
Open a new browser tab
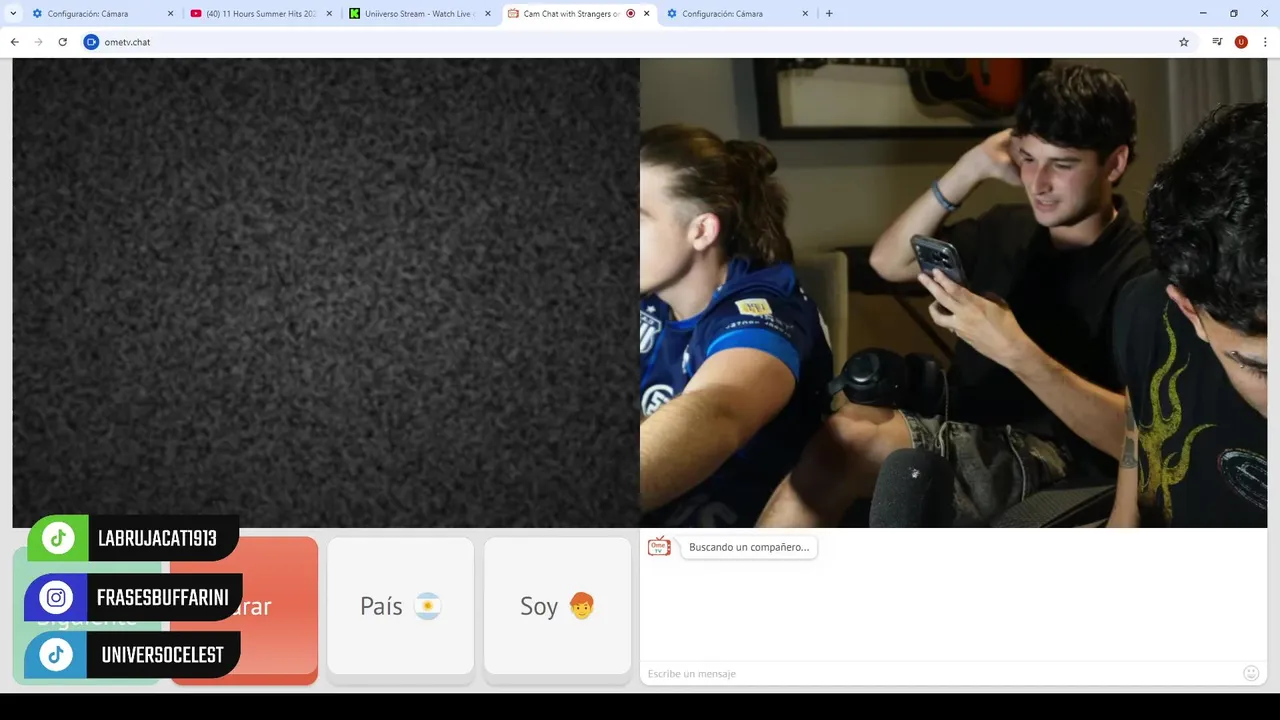tap(829, 14)
